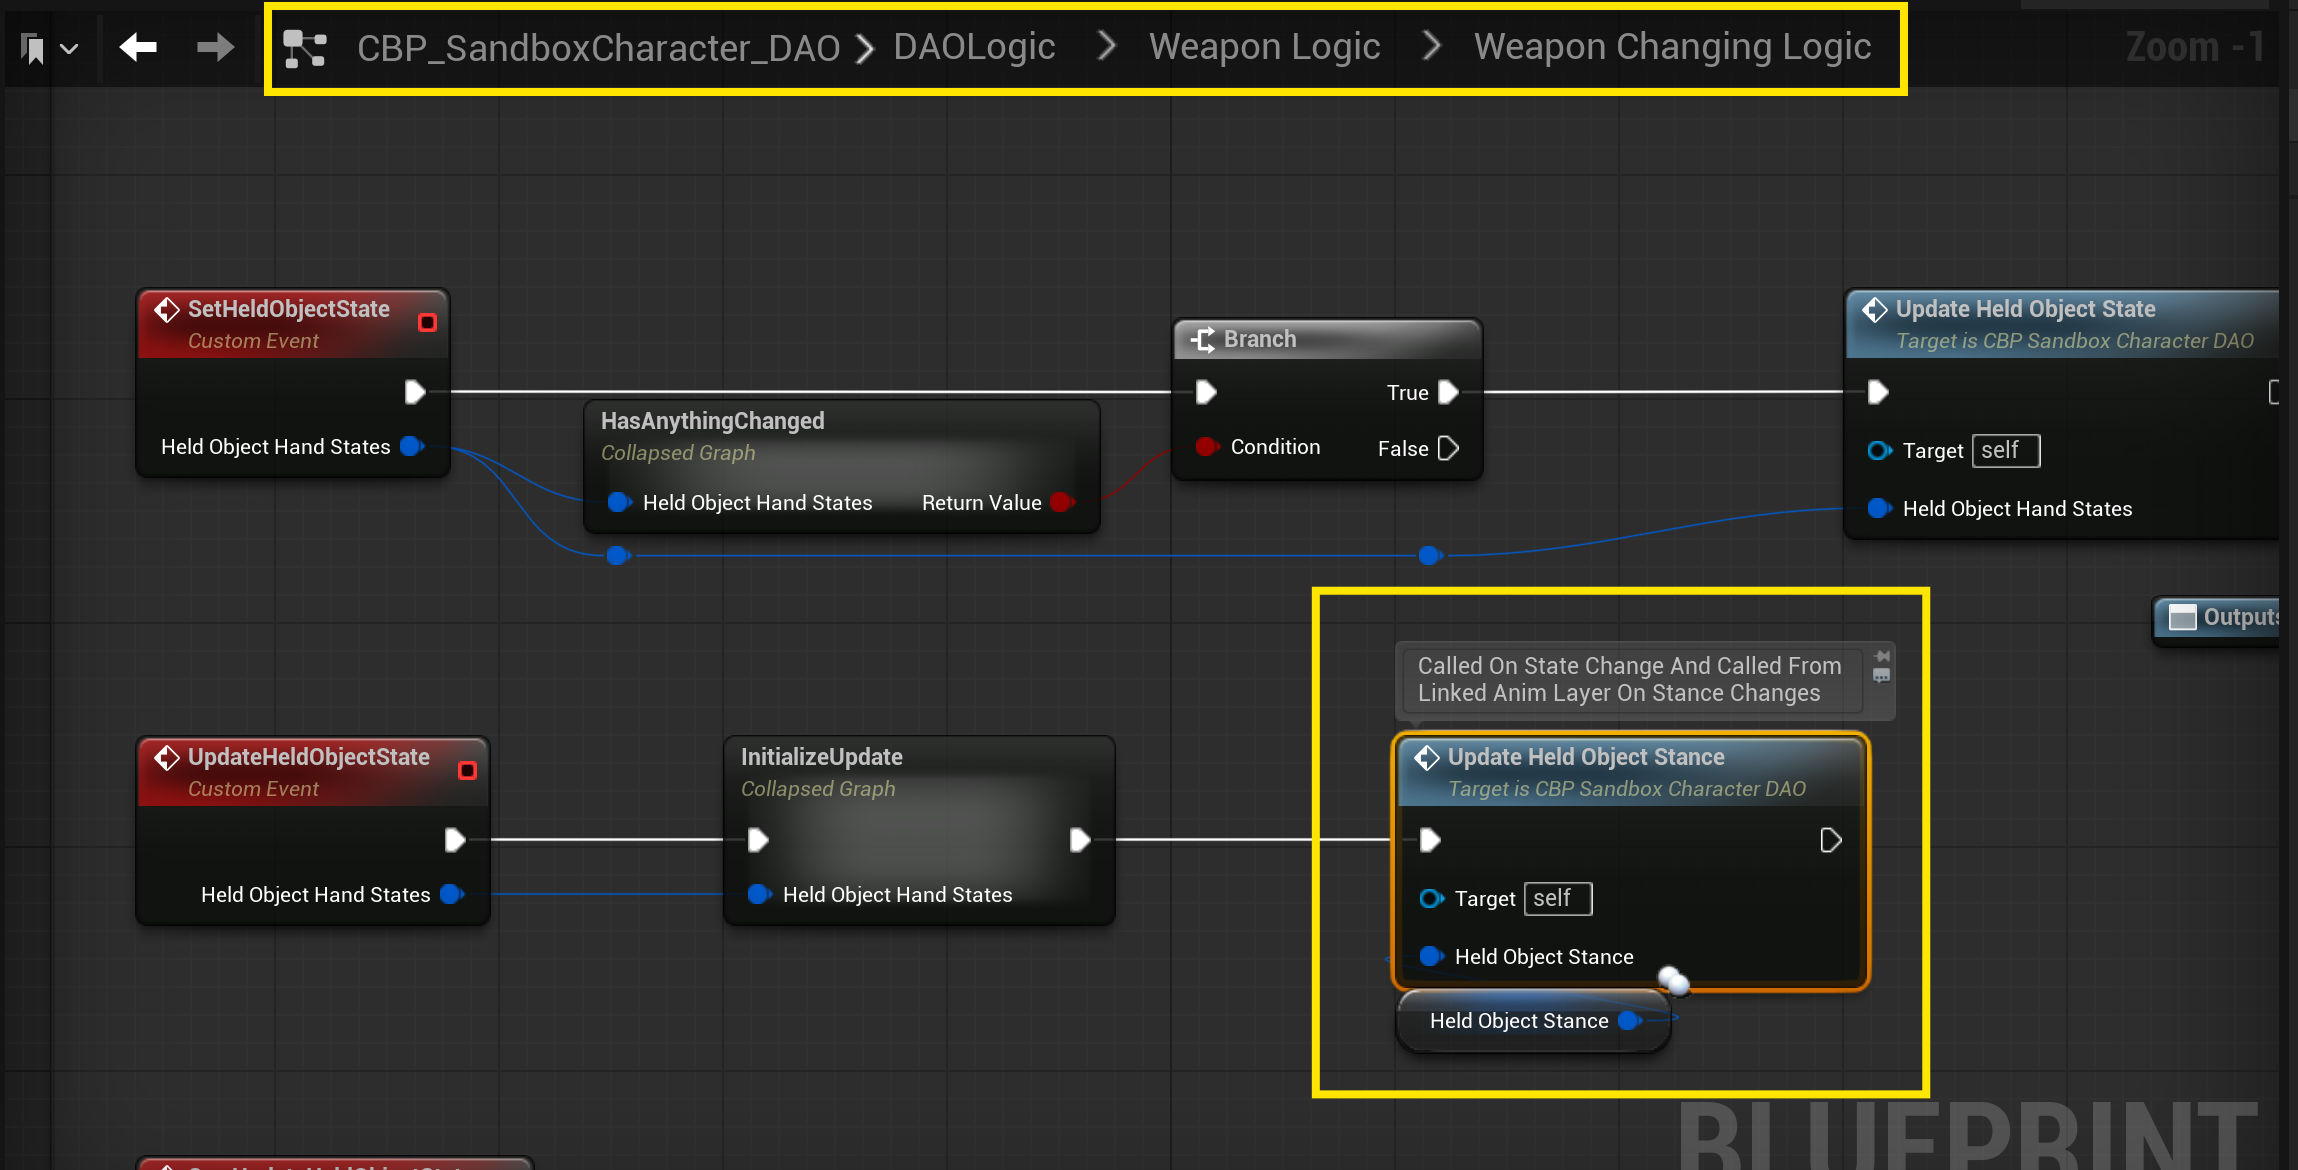
Task: Select Weapon Logic breadcrumb
Action: [1264, 47]
